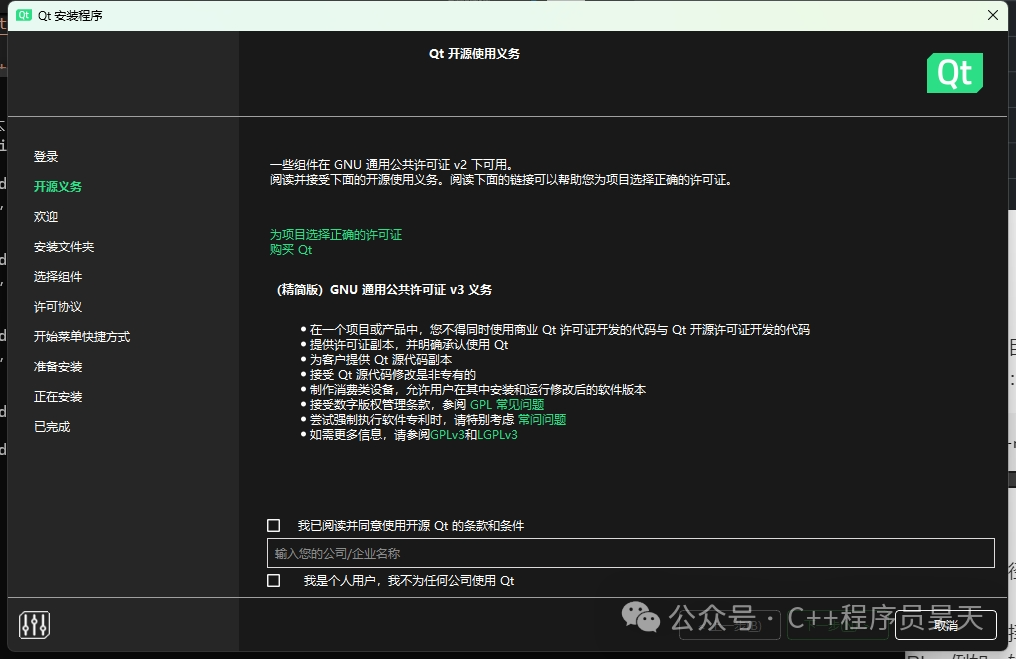Select 欢迎 step in sidebar
1016x659 pixels.
(x=46, y=216)
